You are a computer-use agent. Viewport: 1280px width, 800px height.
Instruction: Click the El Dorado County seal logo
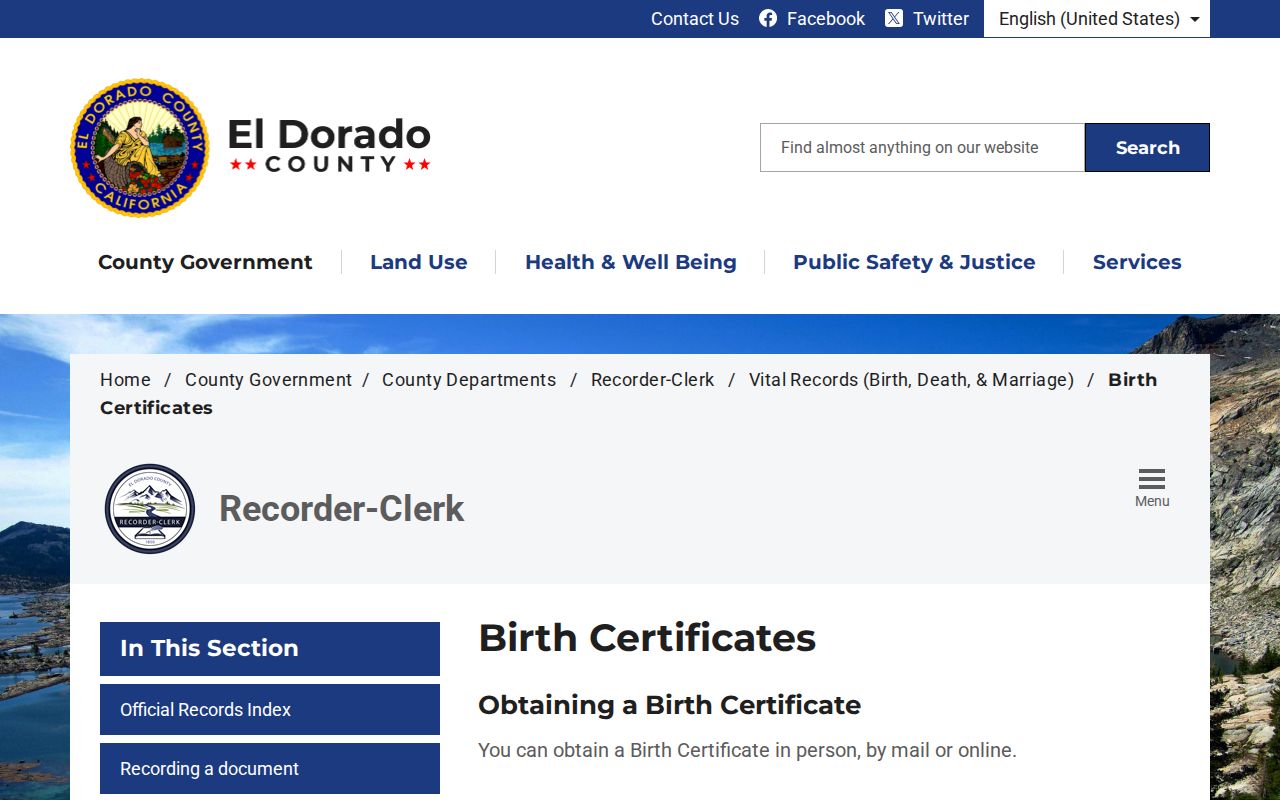(x=140, y=148)
